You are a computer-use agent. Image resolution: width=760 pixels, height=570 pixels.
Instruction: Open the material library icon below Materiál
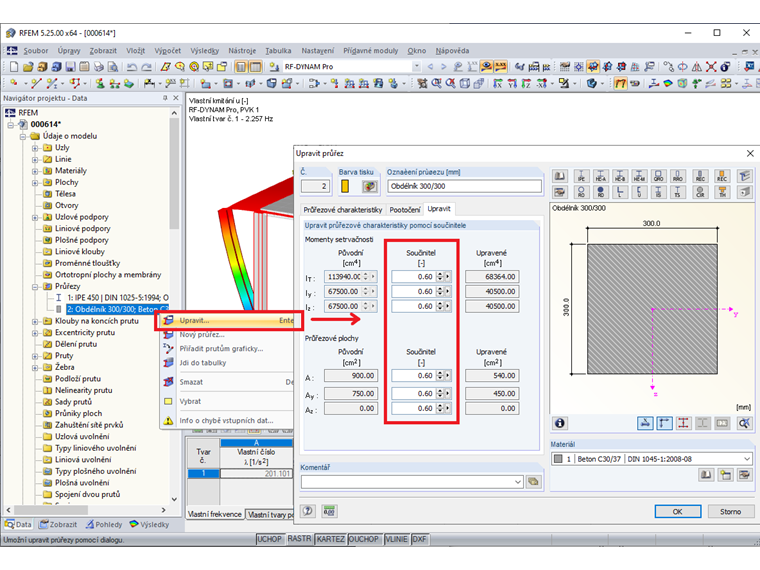point(706,475)
